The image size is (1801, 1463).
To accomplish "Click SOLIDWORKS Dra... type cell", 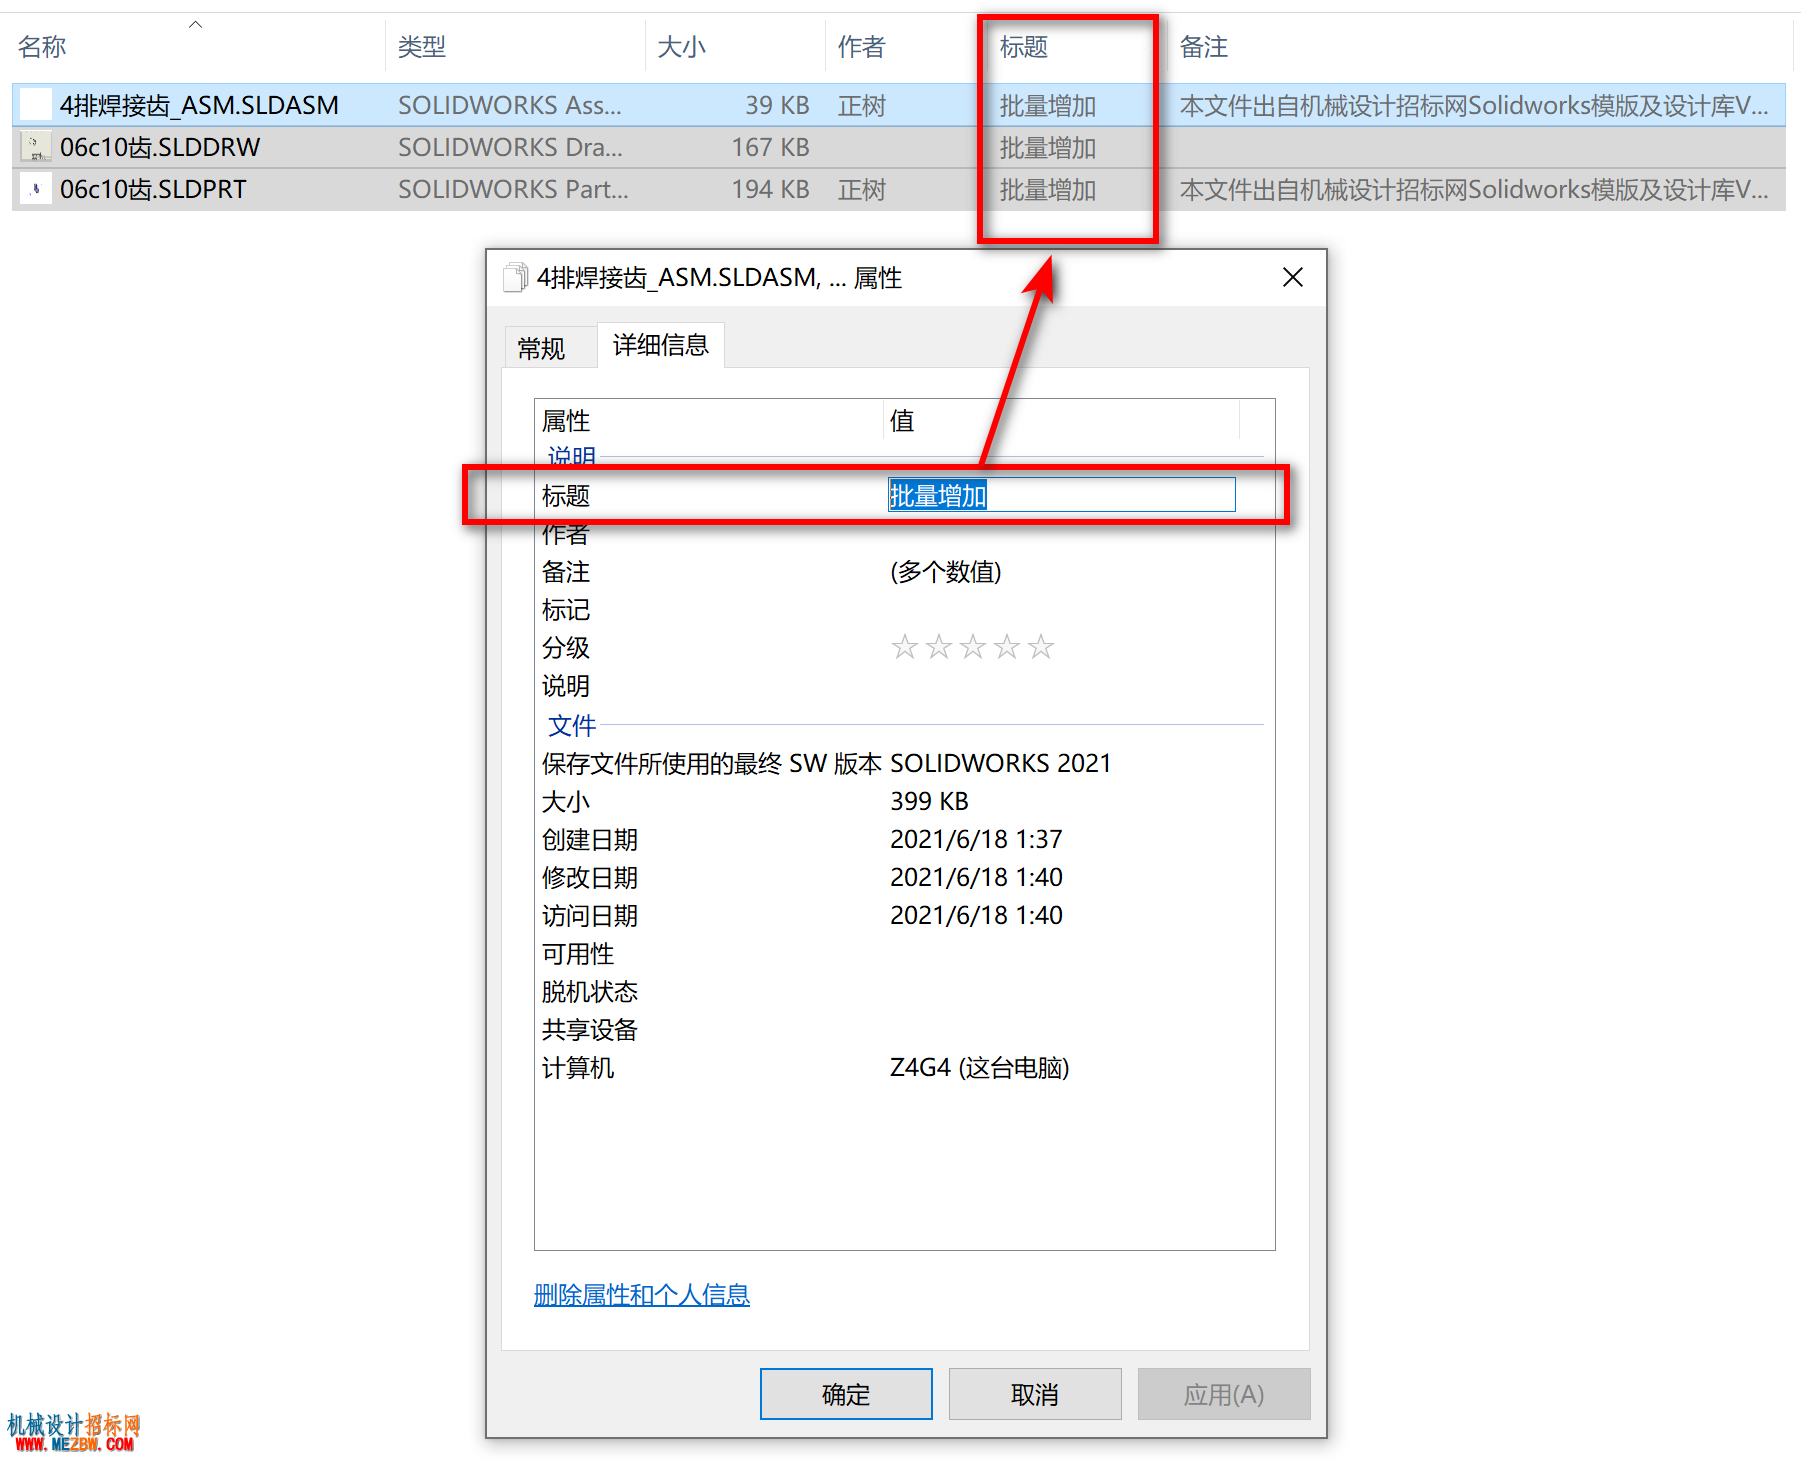I will [x=510, y=147].
